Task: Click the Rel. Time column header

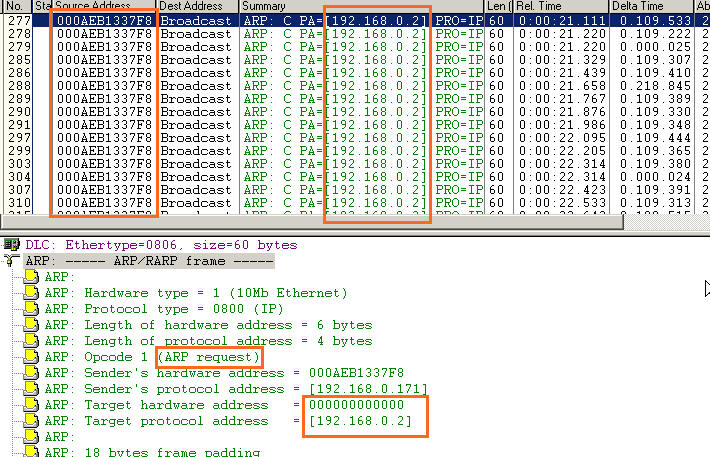Action: point(545,6)
